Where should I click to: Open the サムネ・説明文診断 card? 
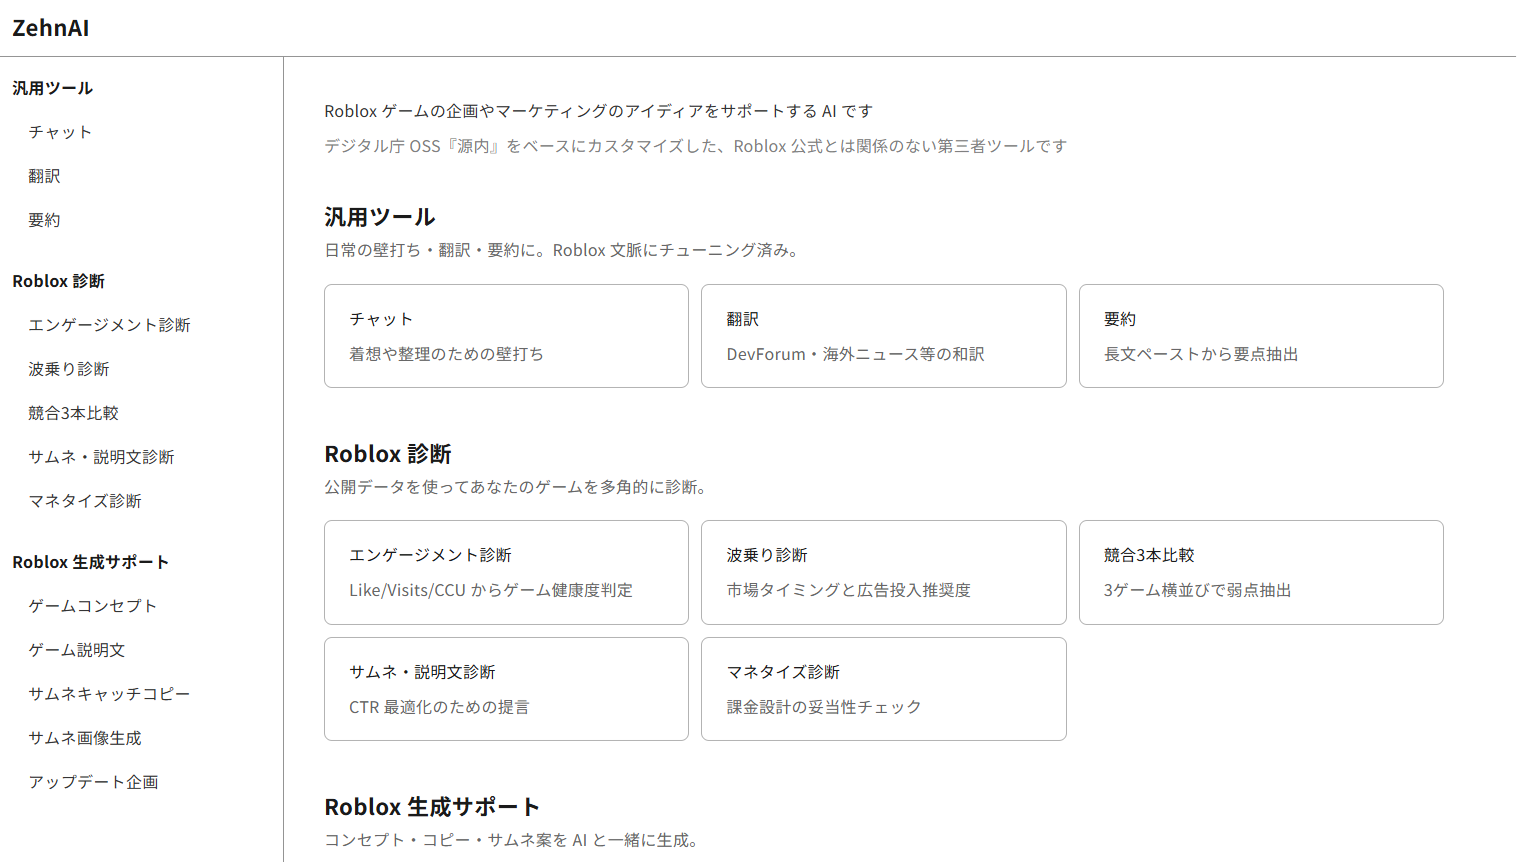point(506,689)
